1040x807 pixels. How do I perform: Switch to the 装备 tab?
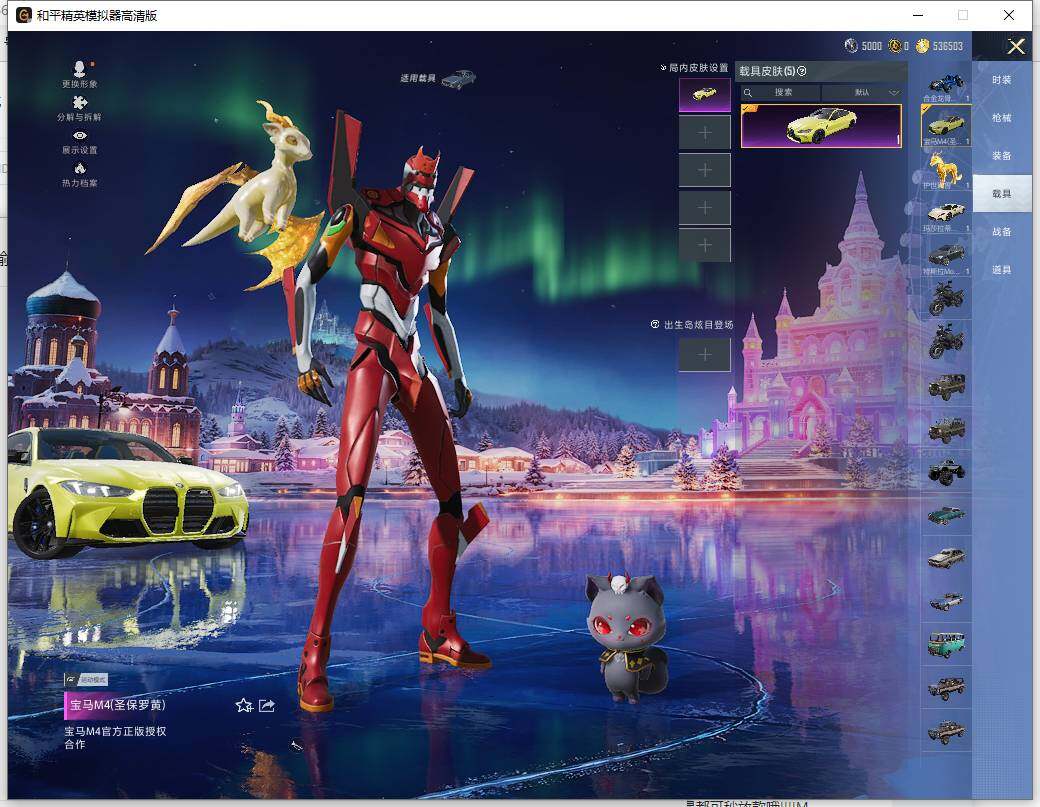pos(1002,156)
